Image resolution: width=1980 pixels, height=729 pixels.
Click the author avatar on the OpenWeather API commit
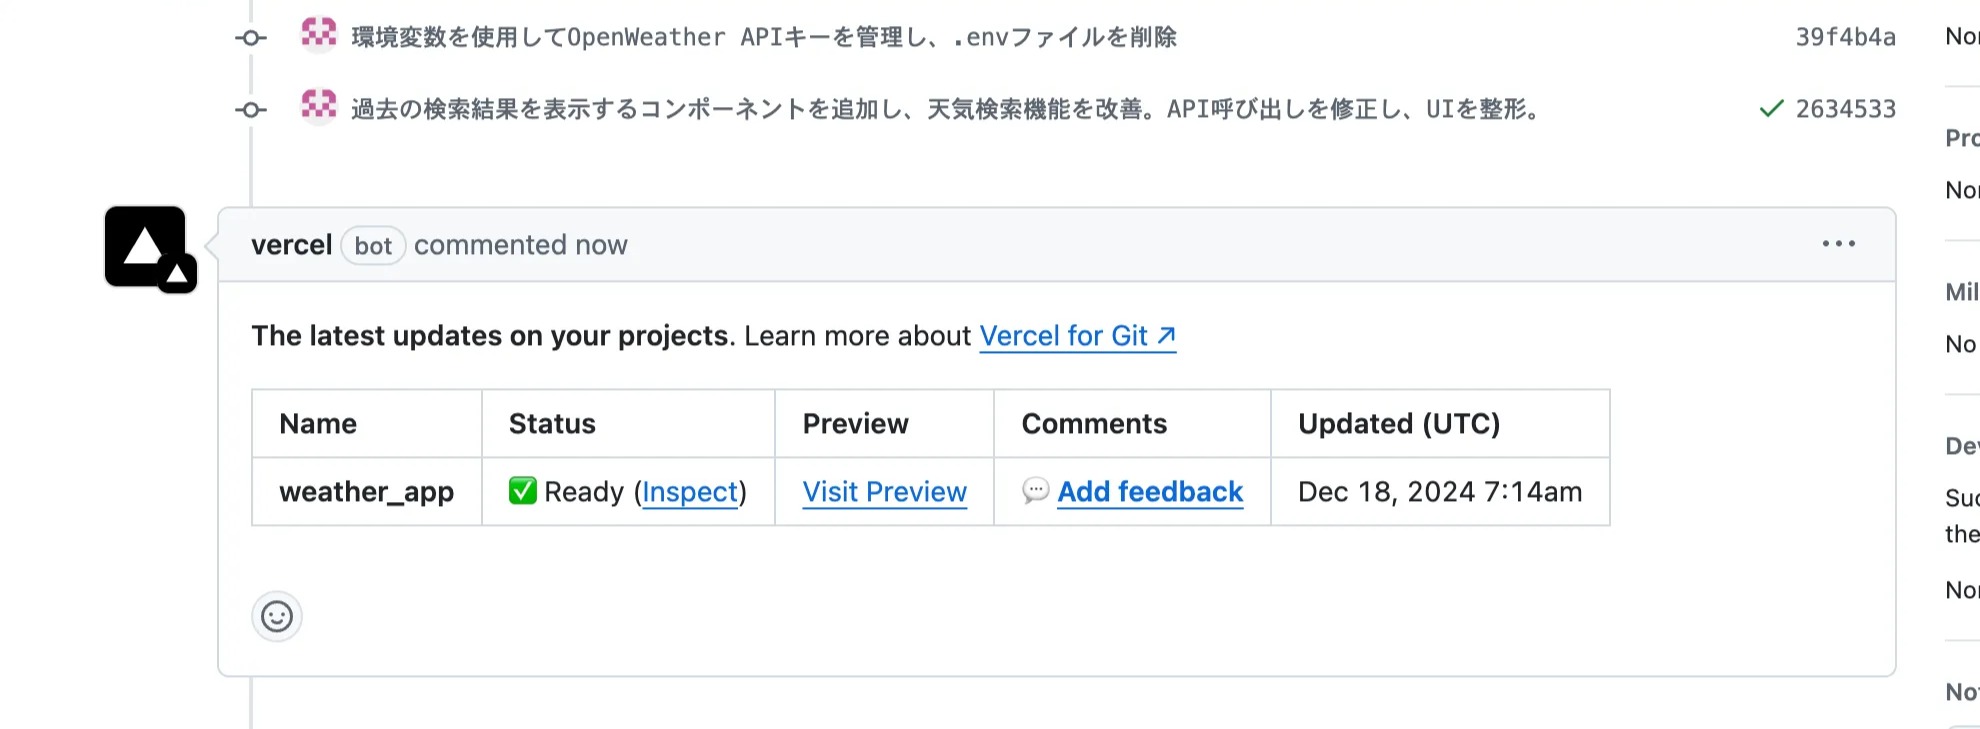(319, 34)
